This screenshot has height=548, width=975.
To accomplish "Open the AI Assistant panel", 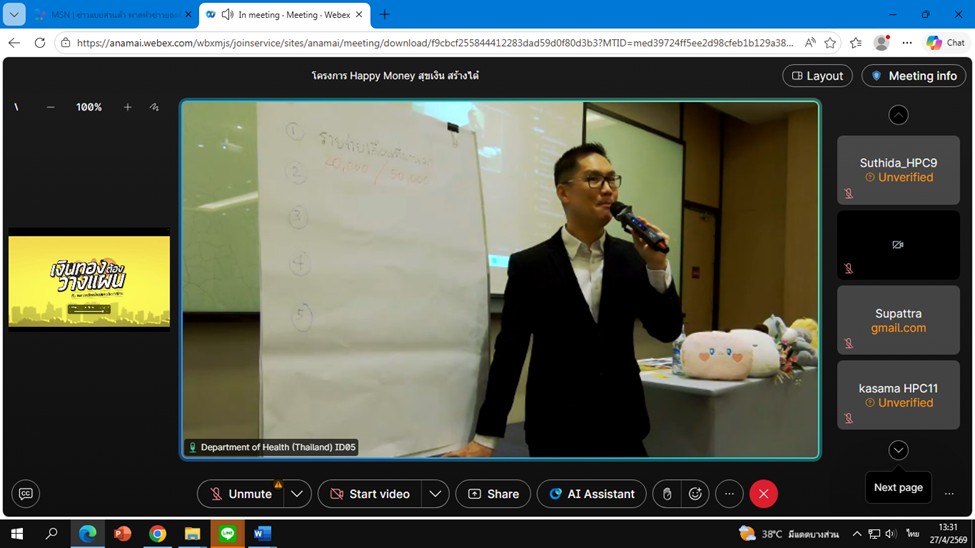I will click(x=591, y=494).
